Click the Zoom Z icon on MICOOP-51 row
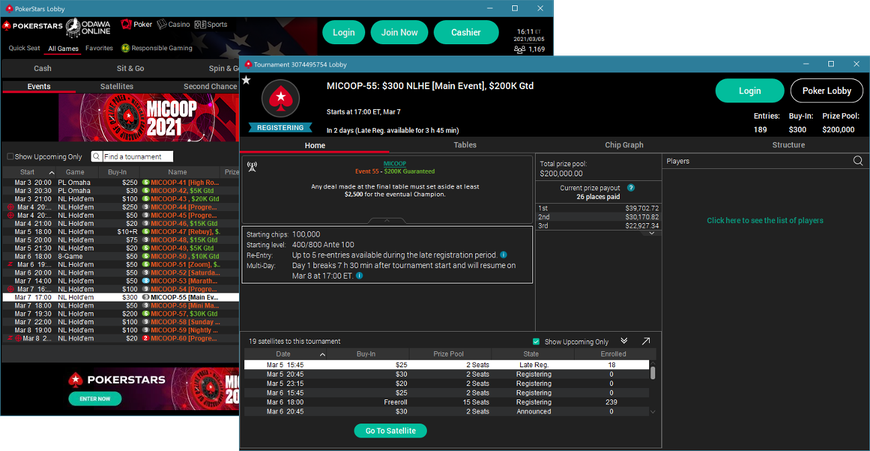 coord(10,265)
